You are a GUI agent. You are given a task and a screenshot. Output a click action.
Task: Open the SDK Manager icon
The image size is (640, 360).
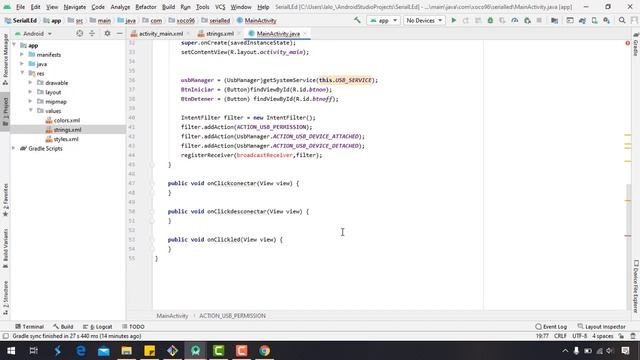[607, 20]
